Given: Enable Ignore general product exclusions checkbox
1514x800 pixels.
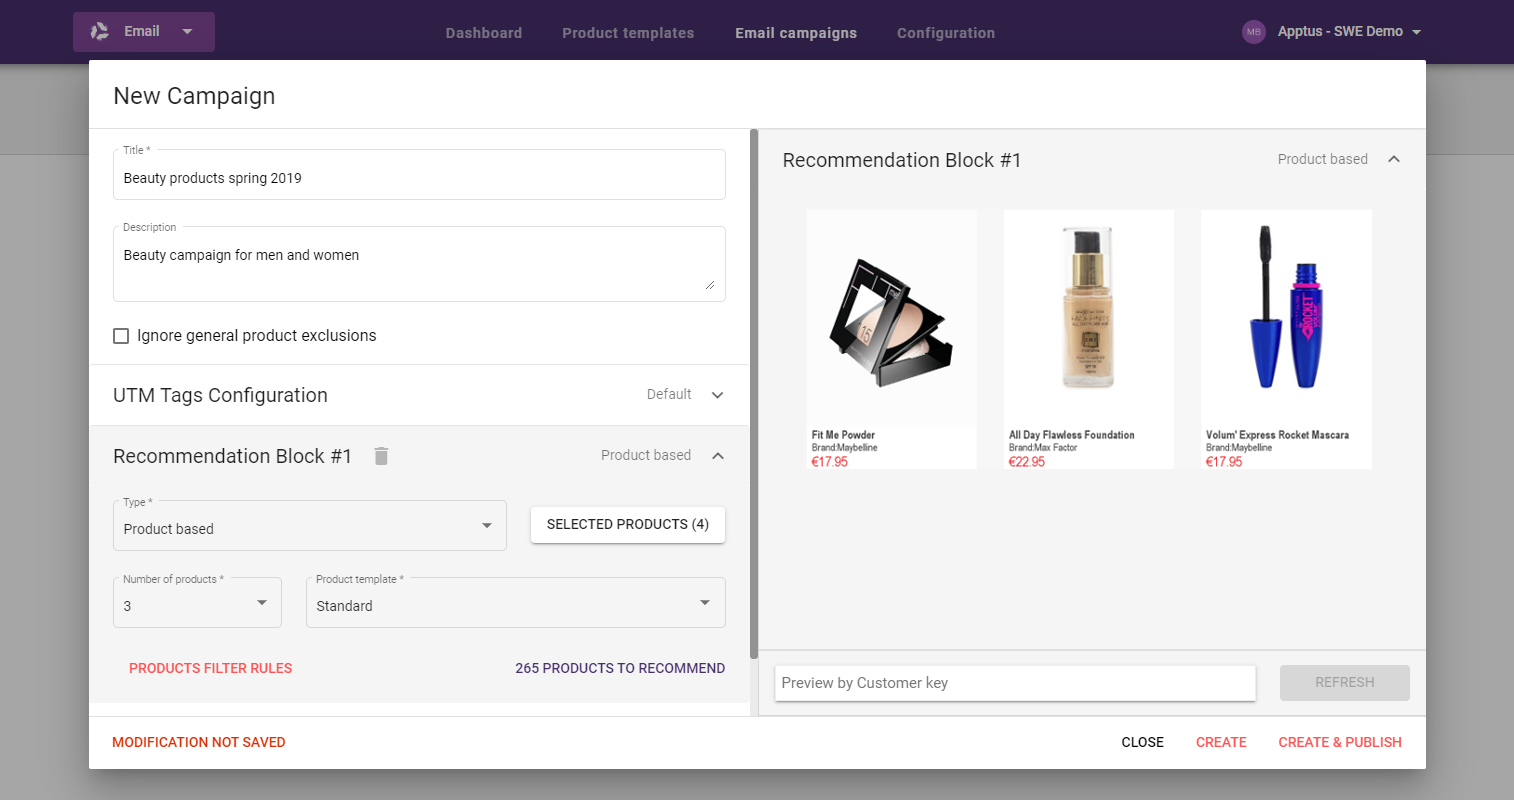Looking at the screenshot, I should (x=121, y=336).
